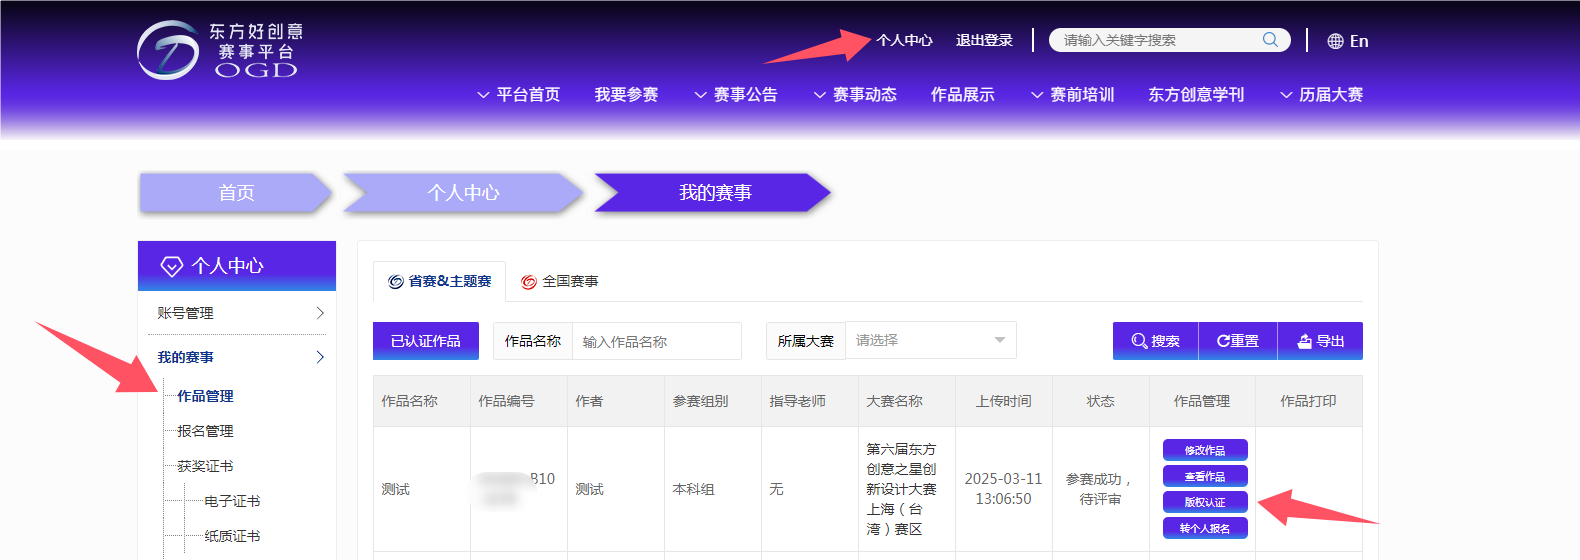Image resolution: width=1580 pixels, height=560 pixels.
Task: Click 退出登录 link
Action: 984,40
